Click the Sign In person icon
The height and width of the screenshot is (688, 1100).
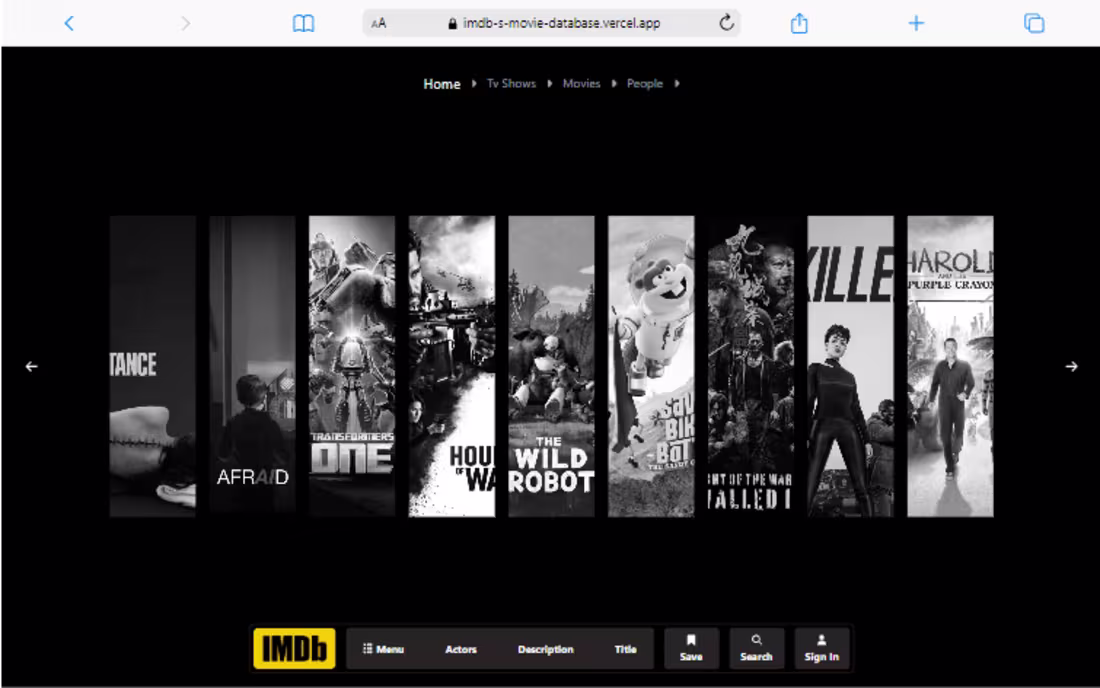[822, 642]
